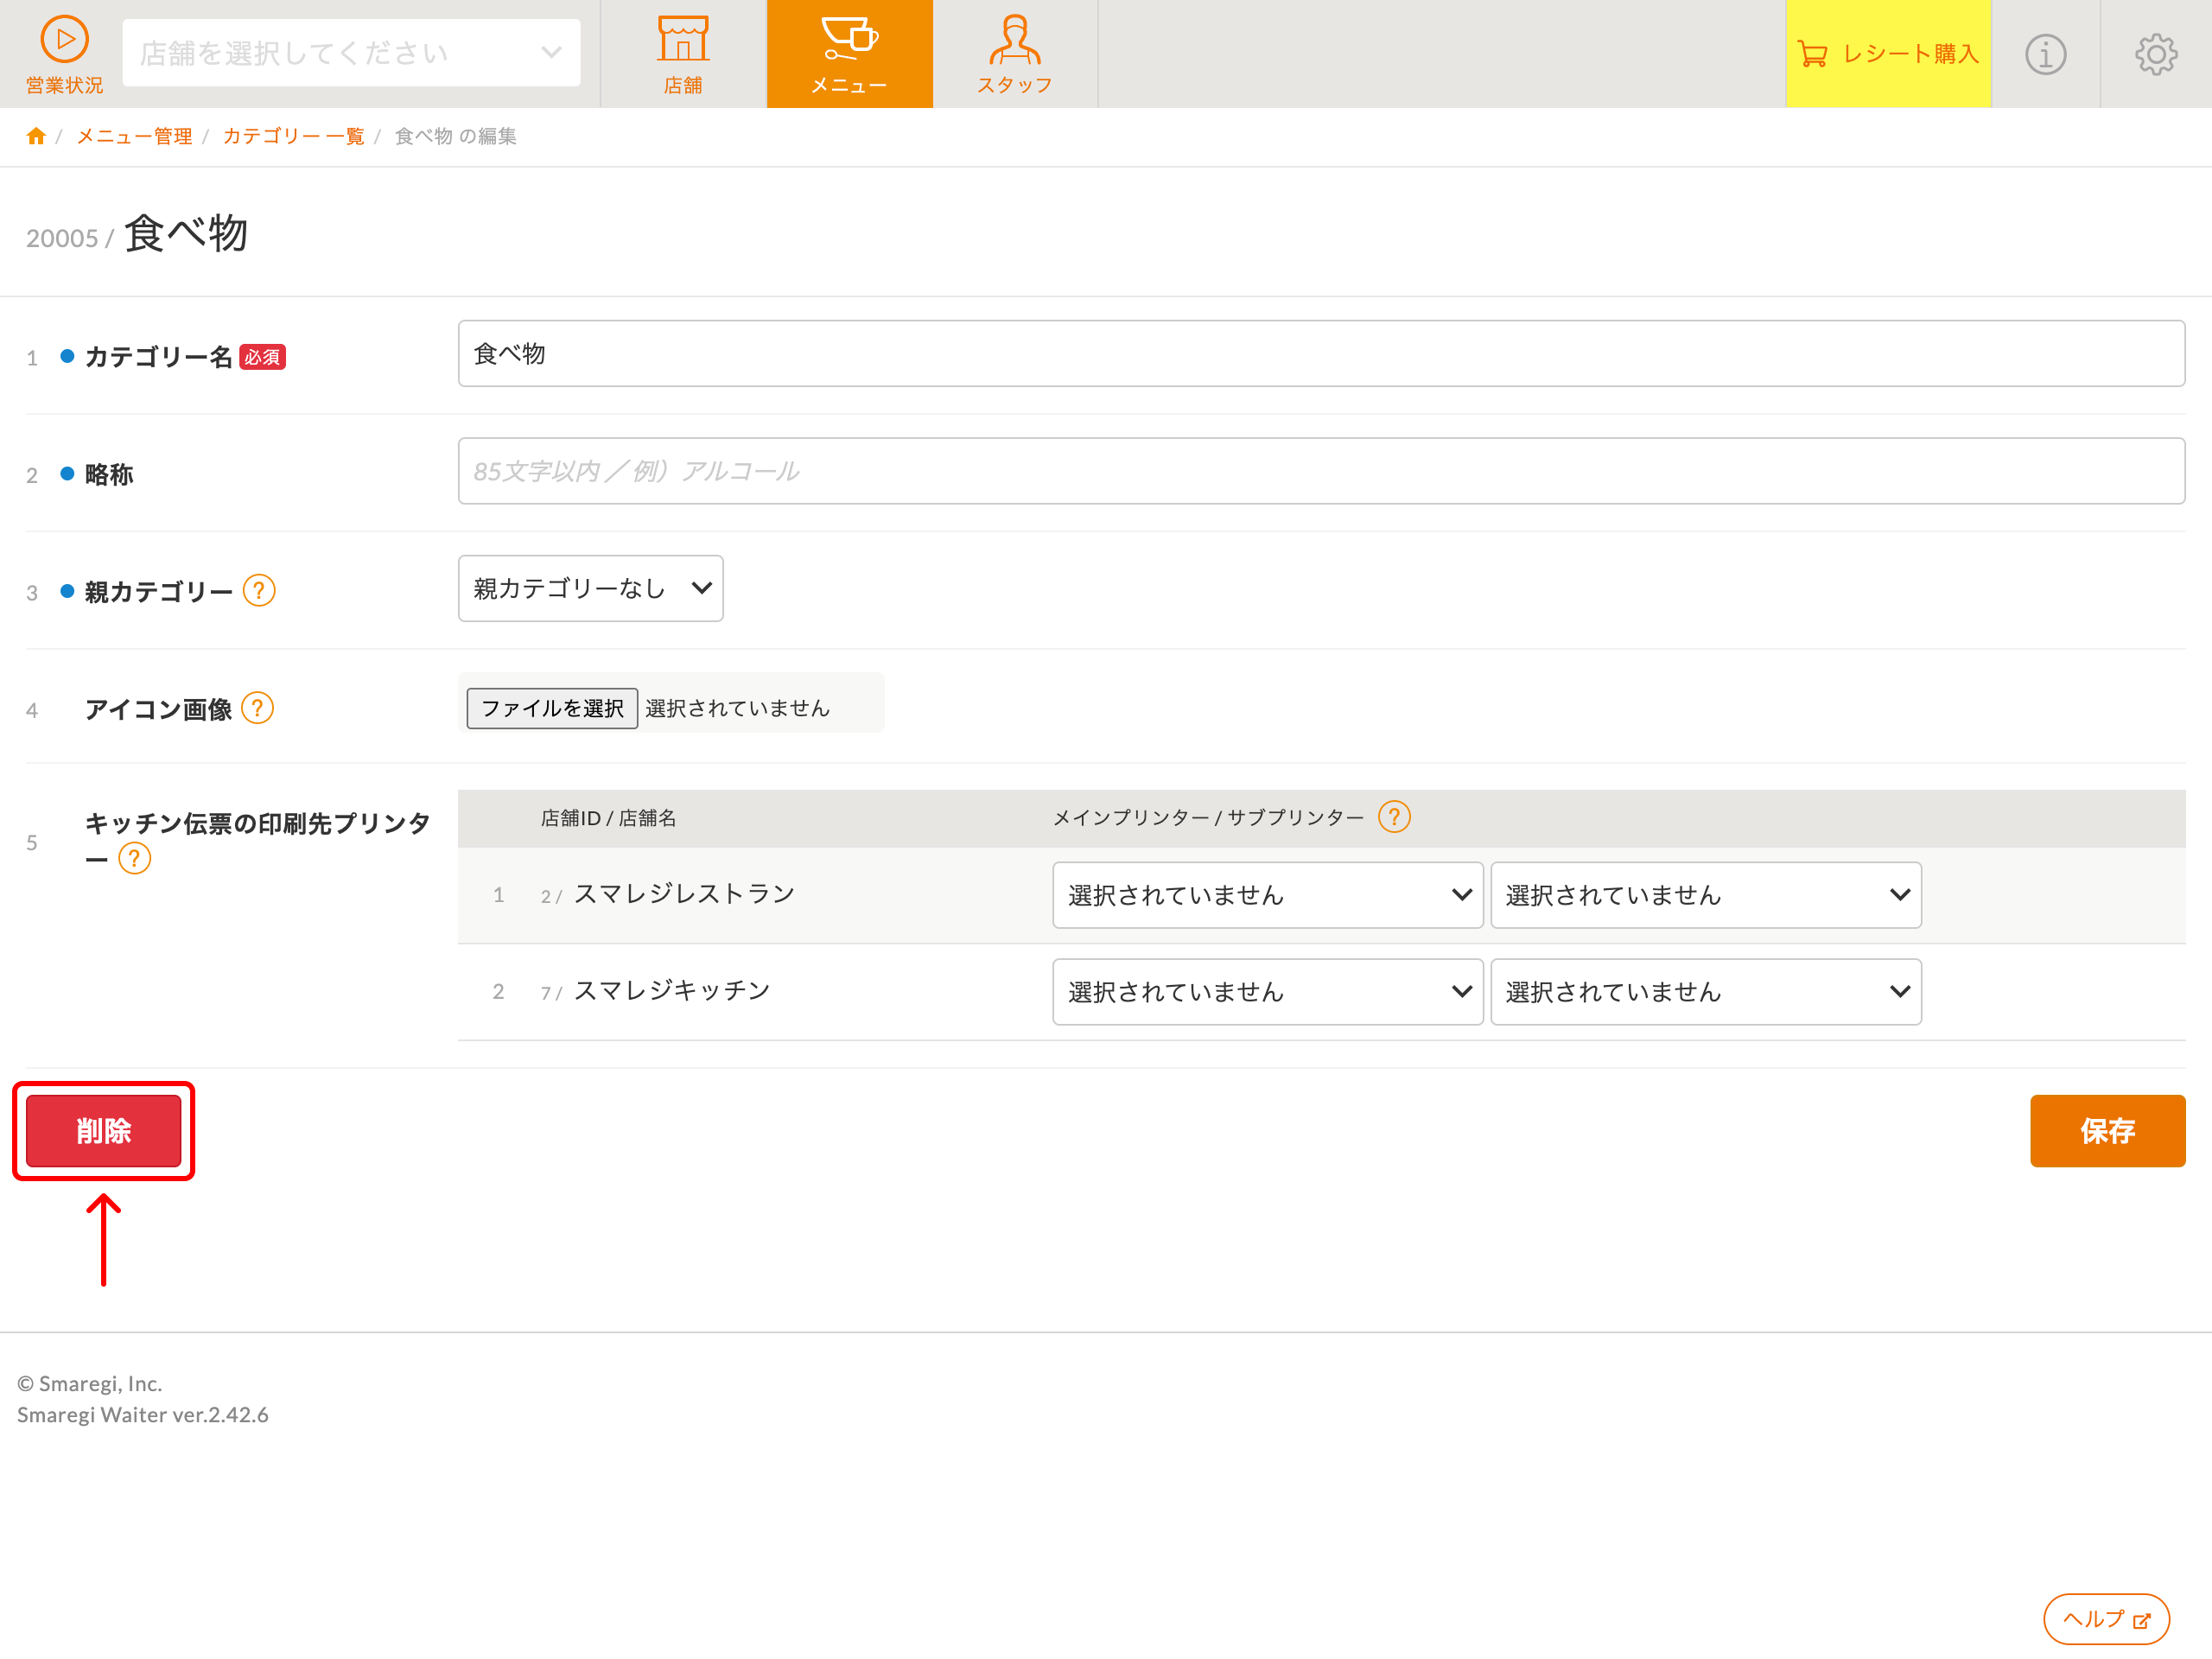Follow the メニュー管理 breadcrumb link
The height and width of the screenshot is (1659, 2212).
coord(134,136)
